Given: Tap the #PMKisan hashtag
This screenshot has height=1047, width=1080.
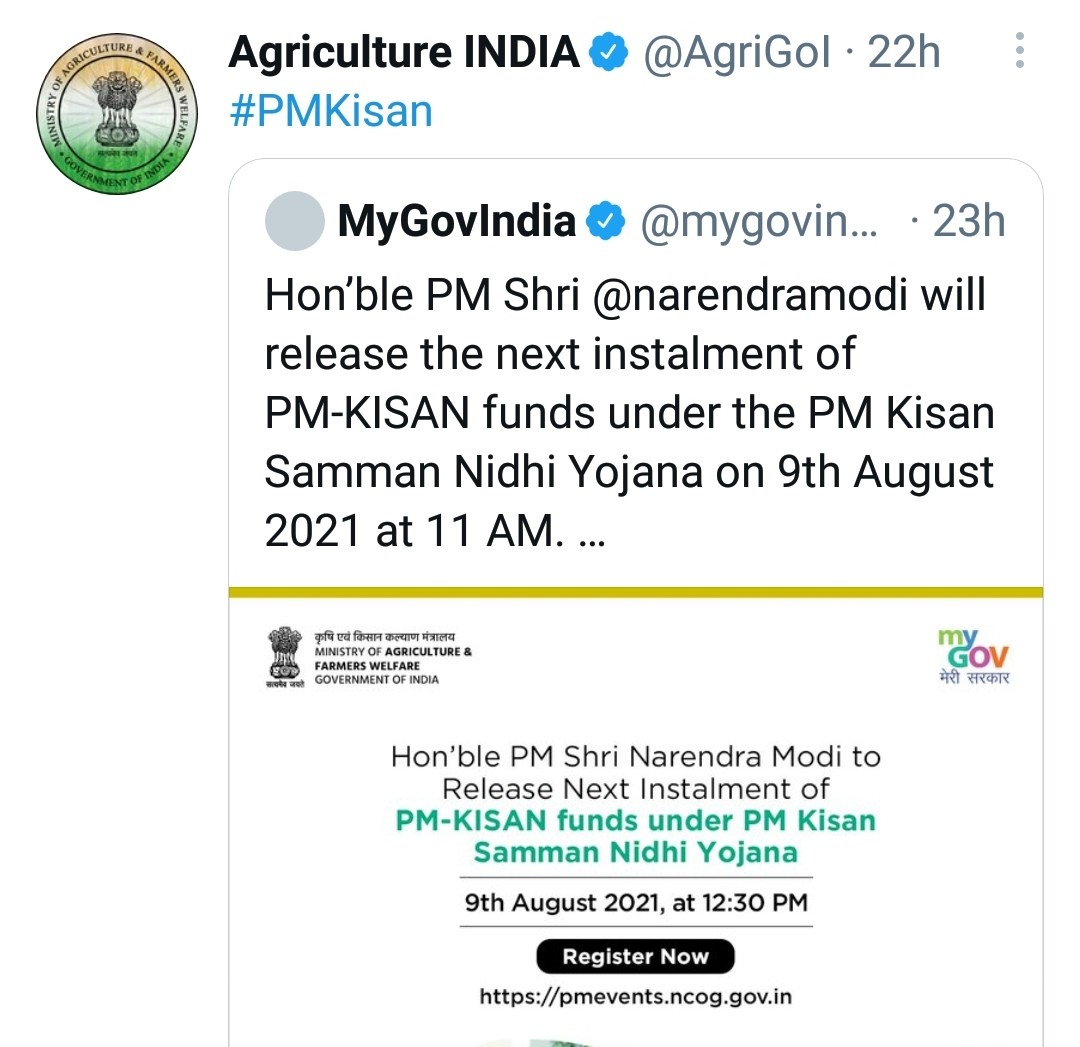Looking at the screenshot, I should tap(331, 111).
